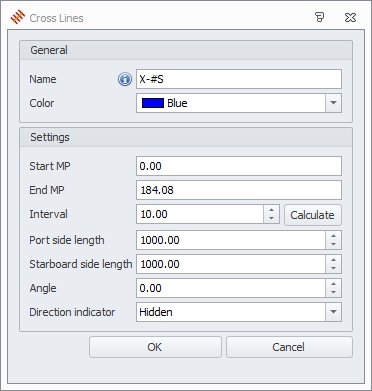The width and height of the screenshot is (372, 391).
Task: Click the End MP field
Action: pos(239,190)
